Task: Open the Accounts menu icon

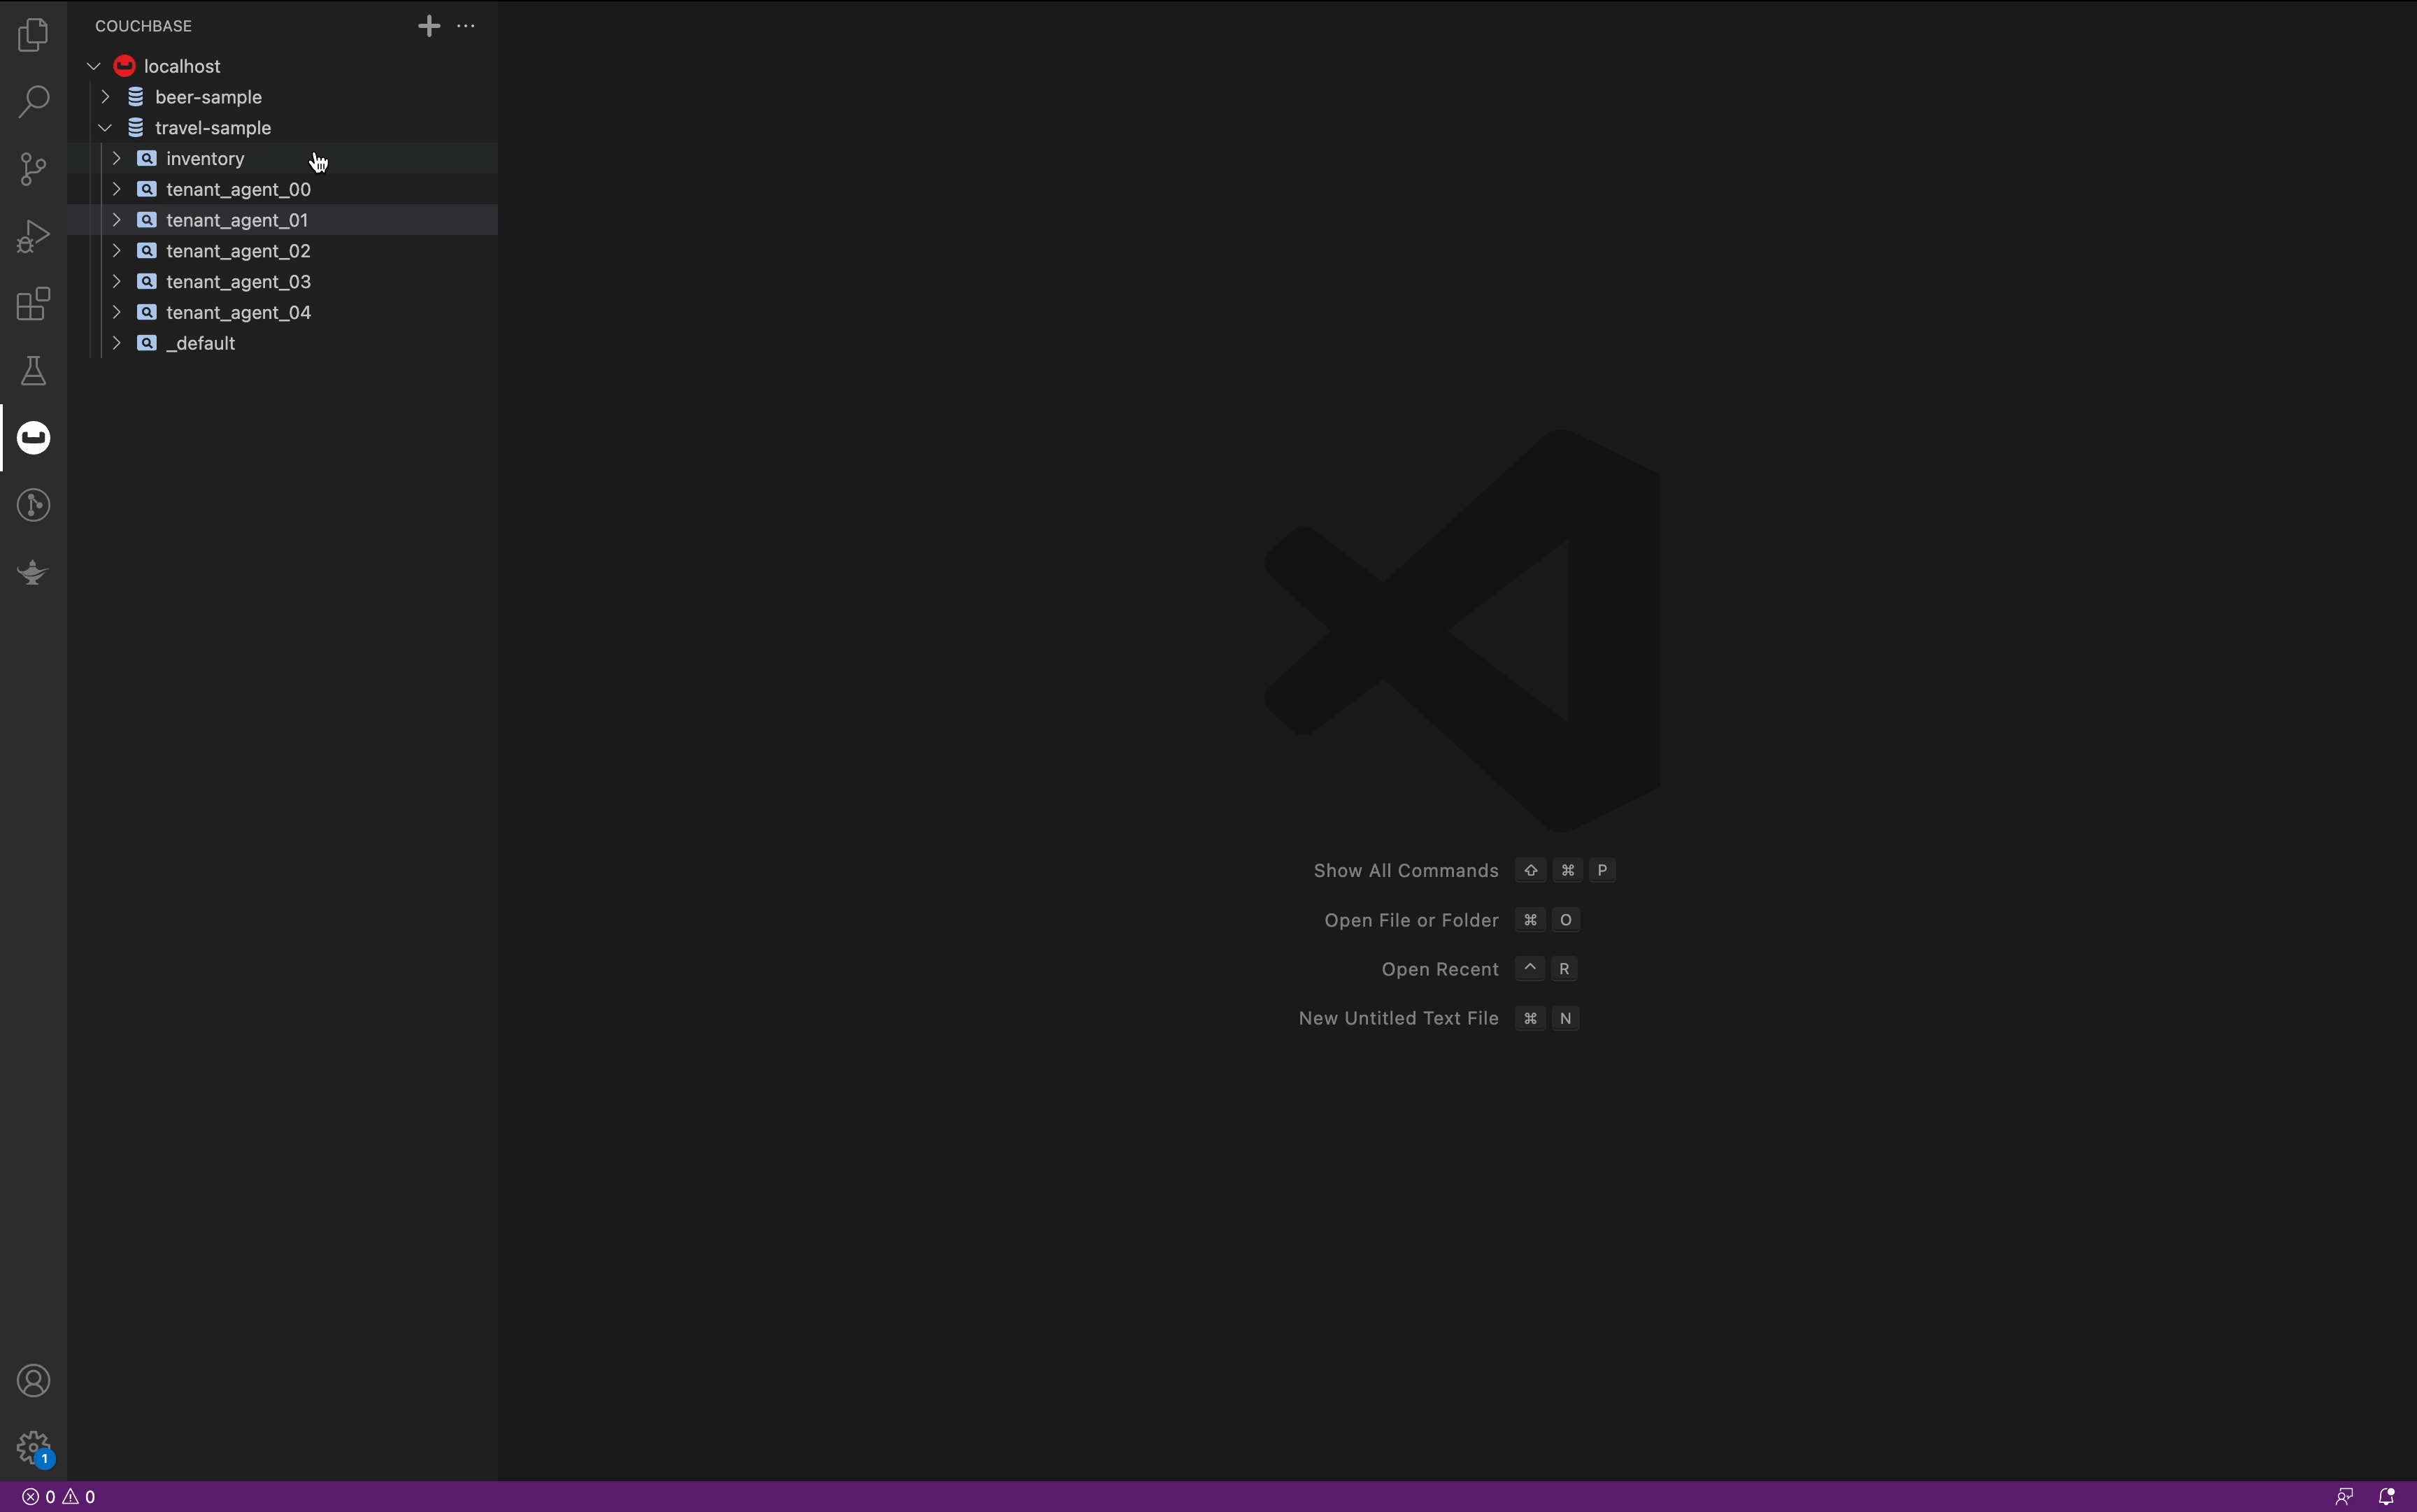Action: 33,1381
